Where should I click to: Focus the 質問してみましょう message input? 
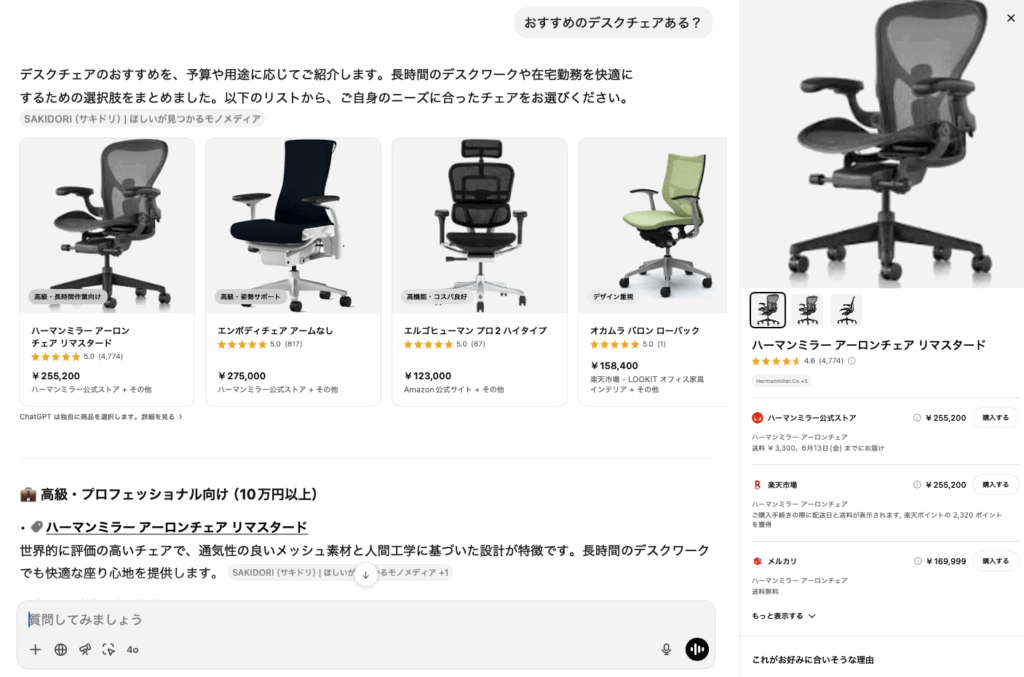point(366,620)
